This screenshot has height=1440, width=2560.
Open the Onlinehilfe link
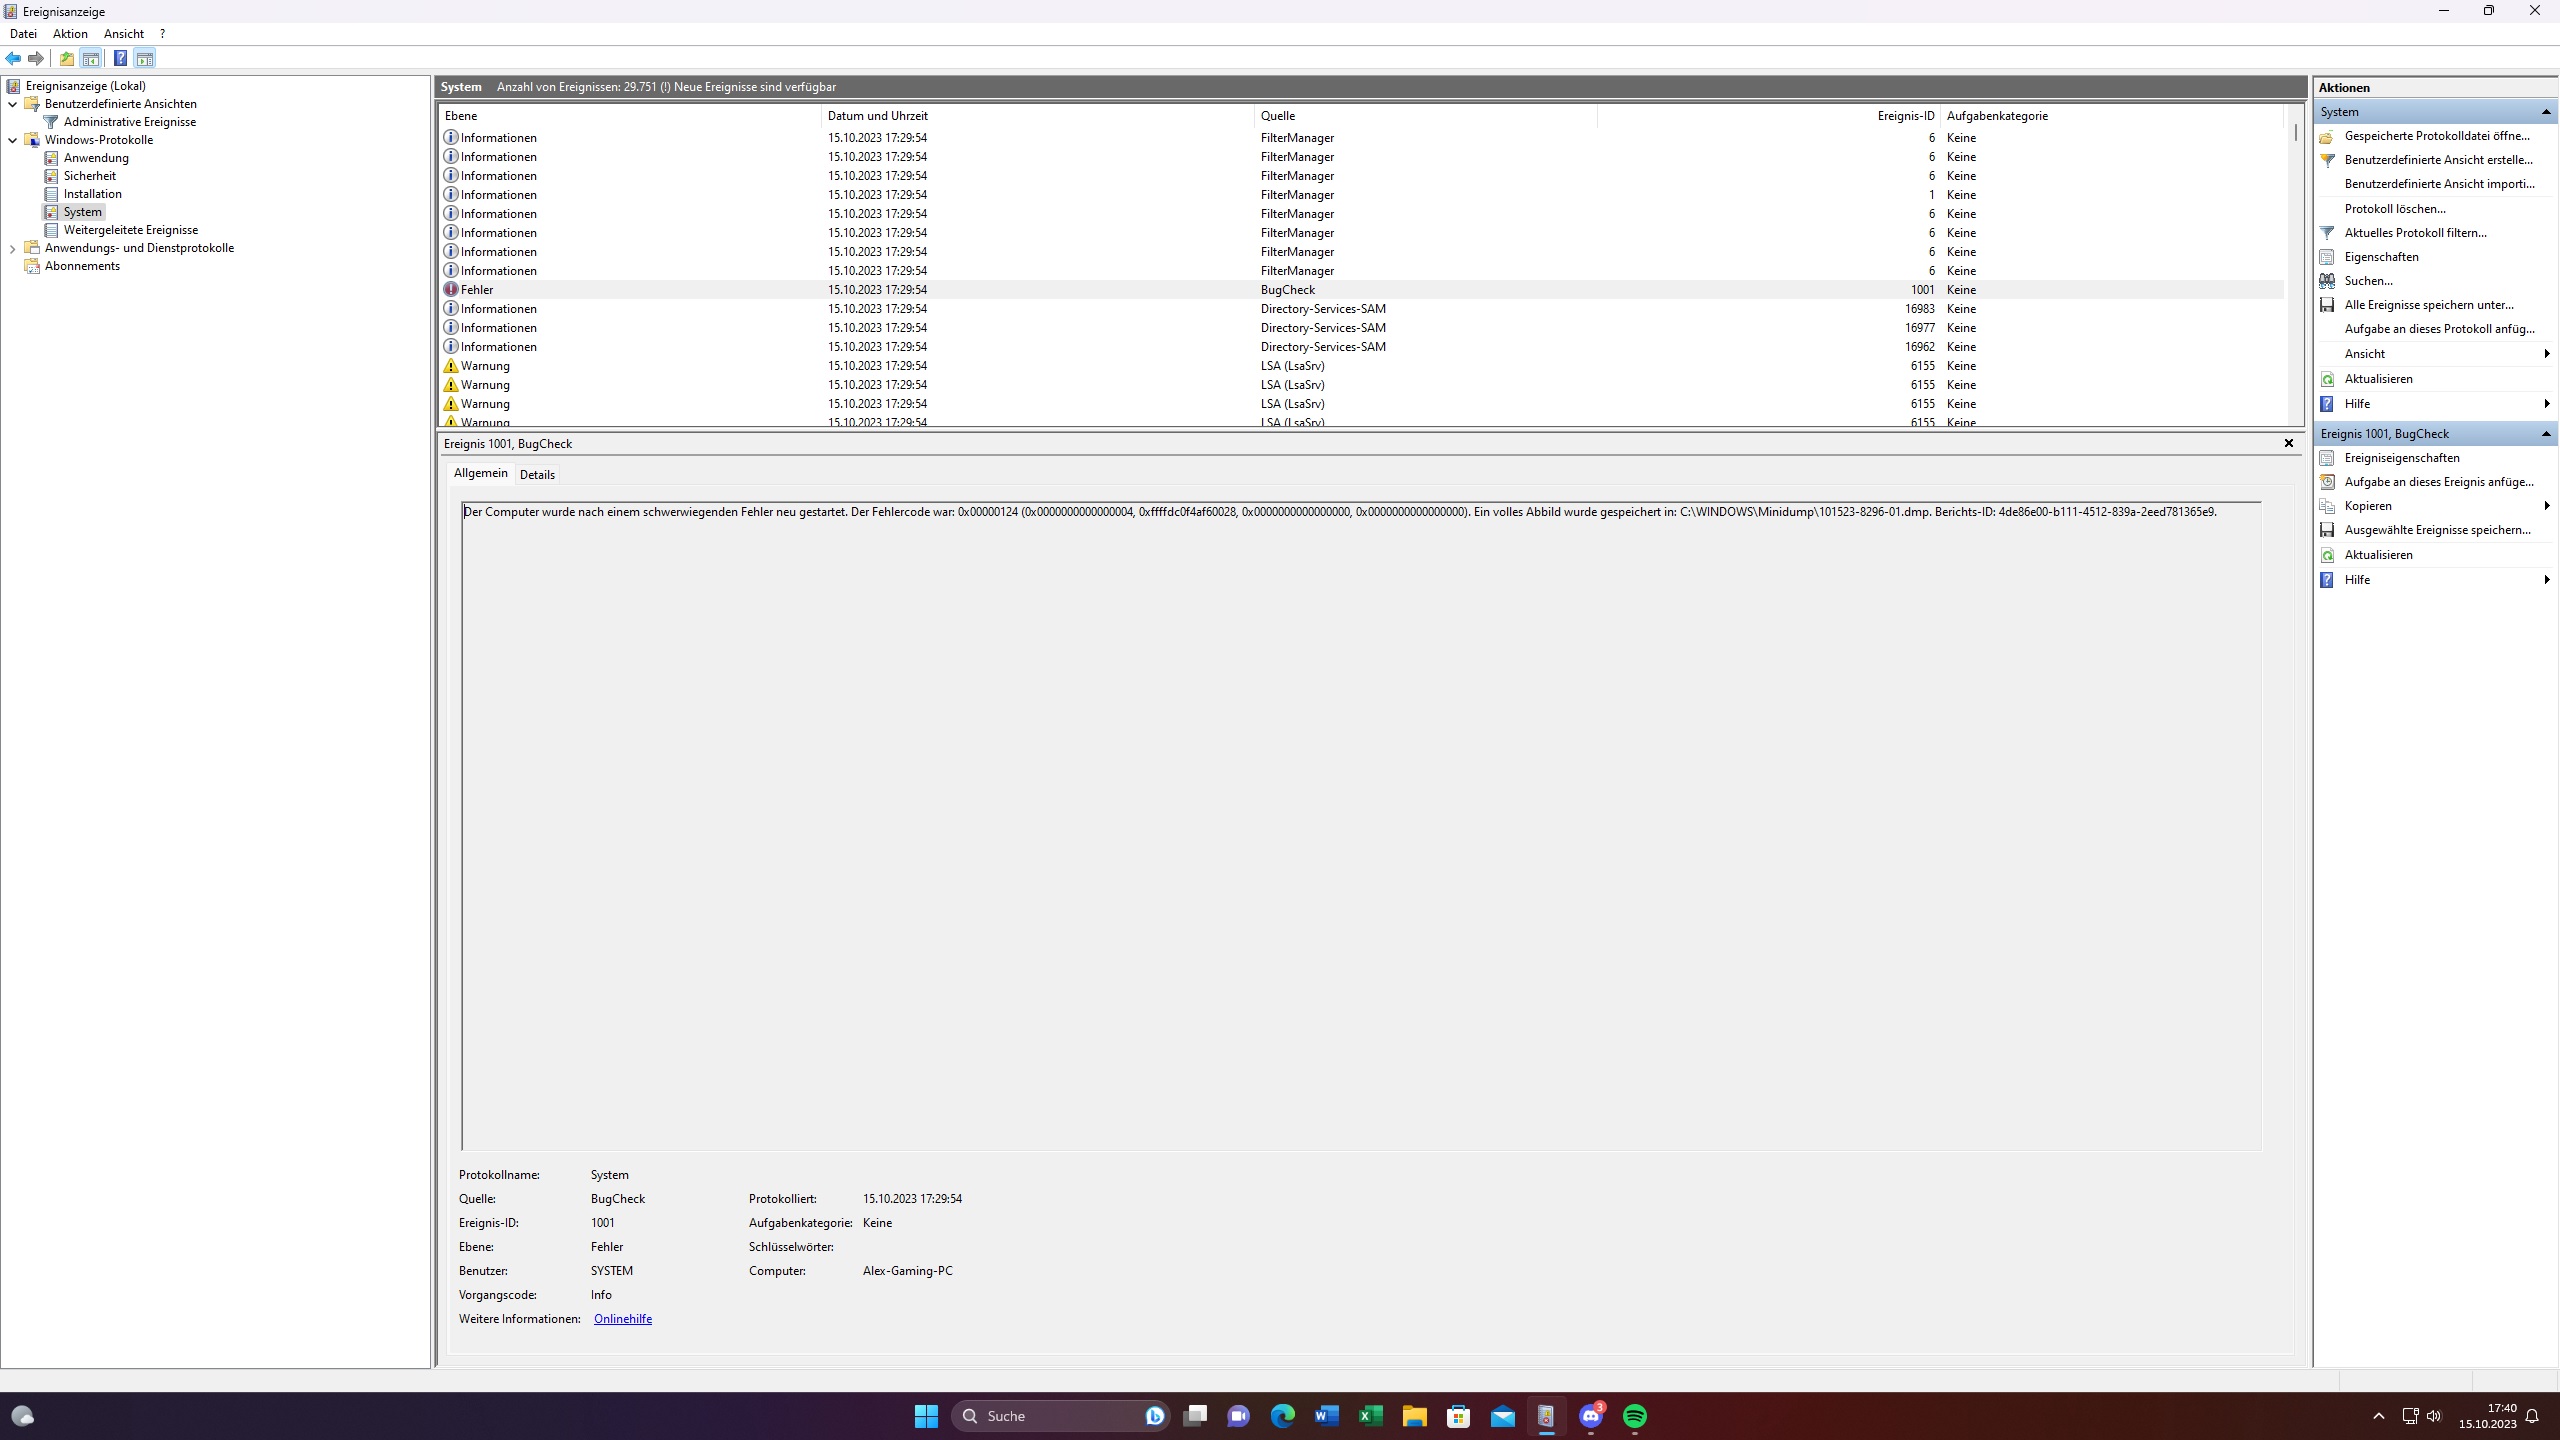tap(622, 1319)
